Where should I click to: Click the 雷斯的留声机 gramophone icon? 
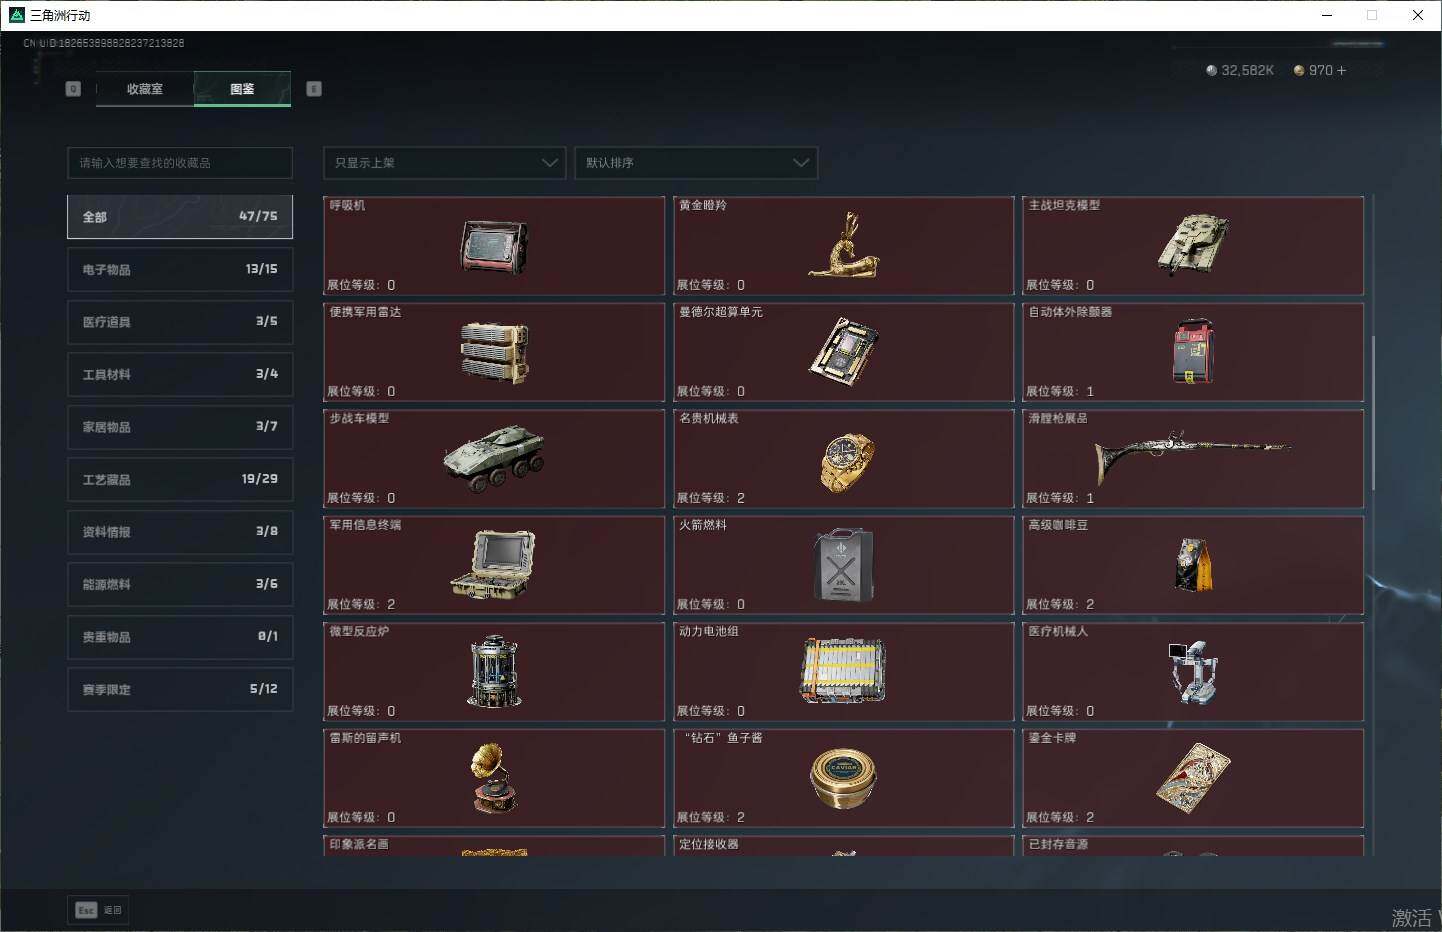point(494,778)
